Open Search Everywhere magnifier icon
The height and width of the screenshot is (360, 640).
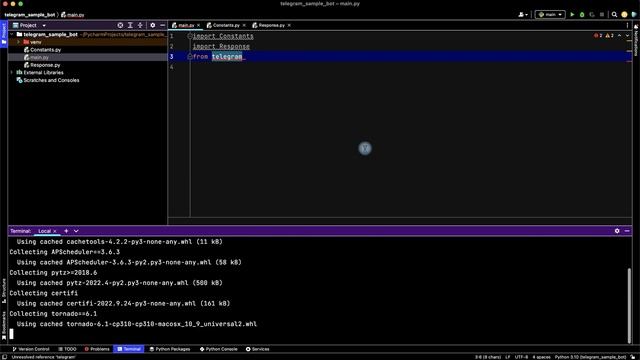pyautogui.click(x=614, y=14)
